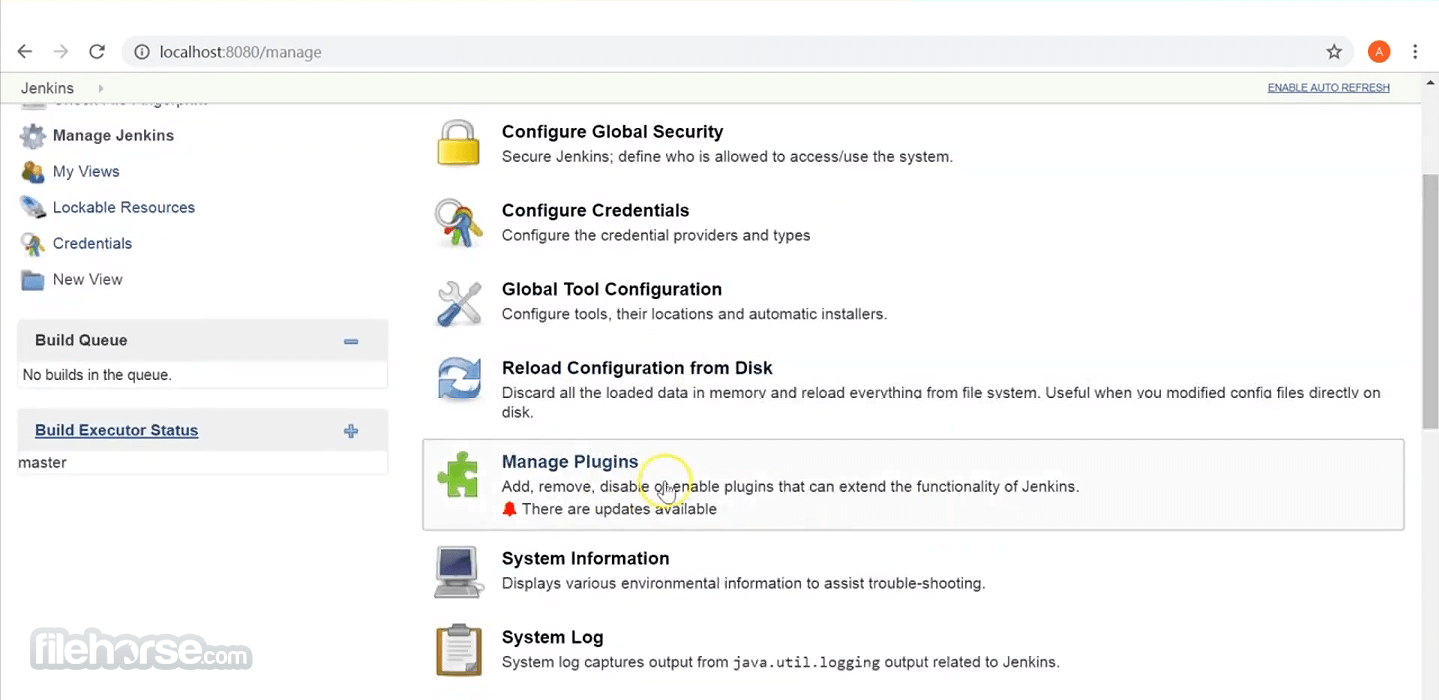Open My Views in sidebar
This screenshot has width=1439, height=700.
click(86, 172)
